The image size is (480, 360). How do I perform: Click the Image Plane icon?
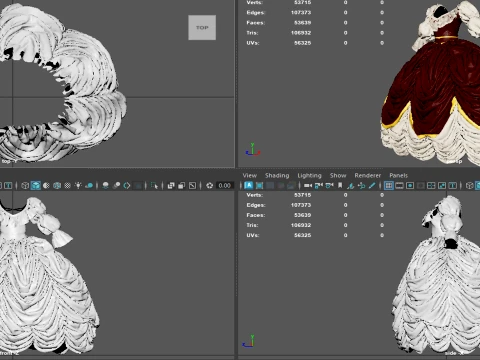(351, 185)
